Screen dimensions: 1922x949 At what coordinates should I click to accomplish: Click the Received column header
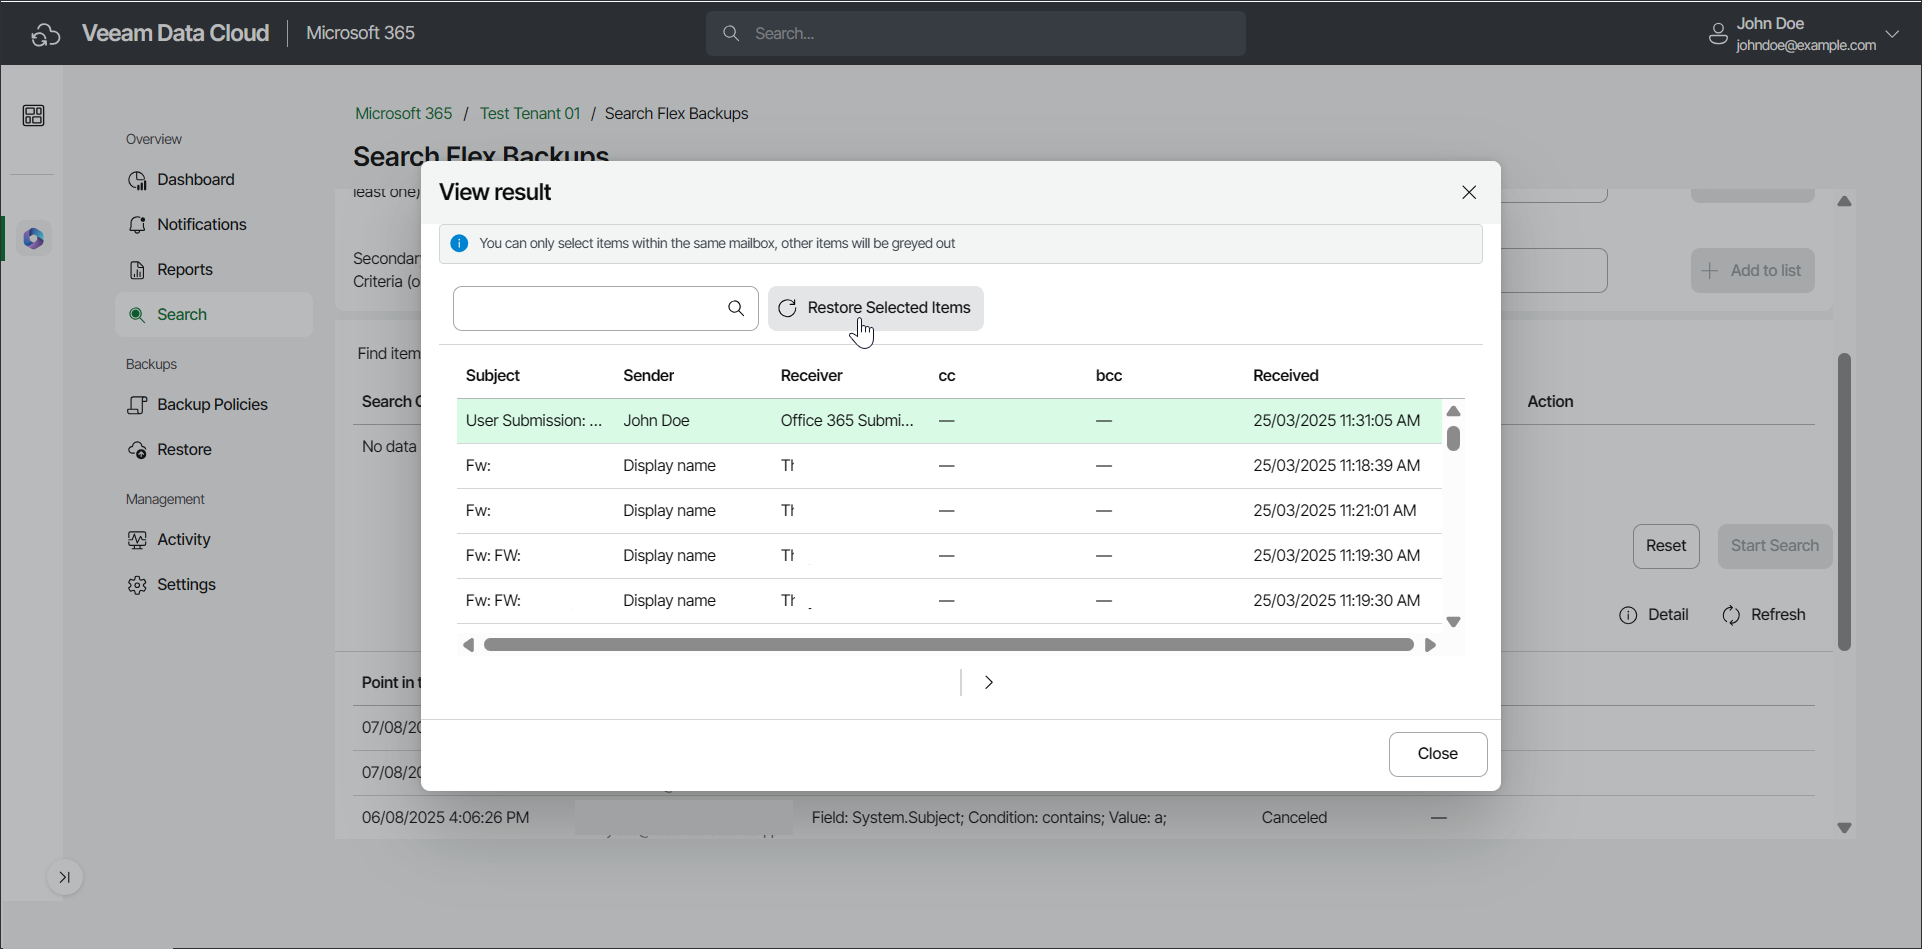click(x=1286, y=376)
